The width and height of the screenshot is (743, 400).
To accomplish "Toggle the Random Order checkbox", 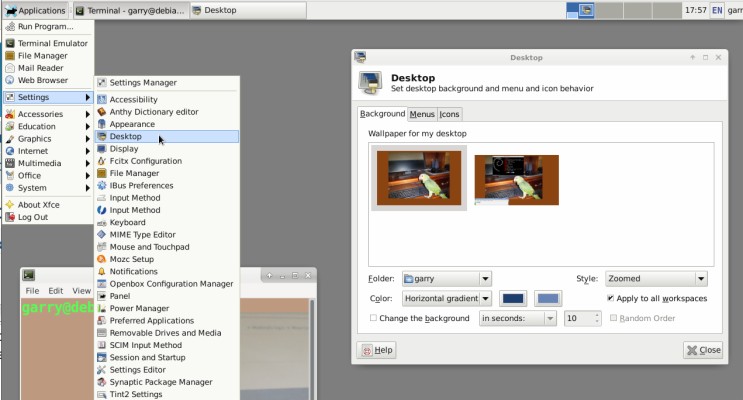I will click(614, 318).
